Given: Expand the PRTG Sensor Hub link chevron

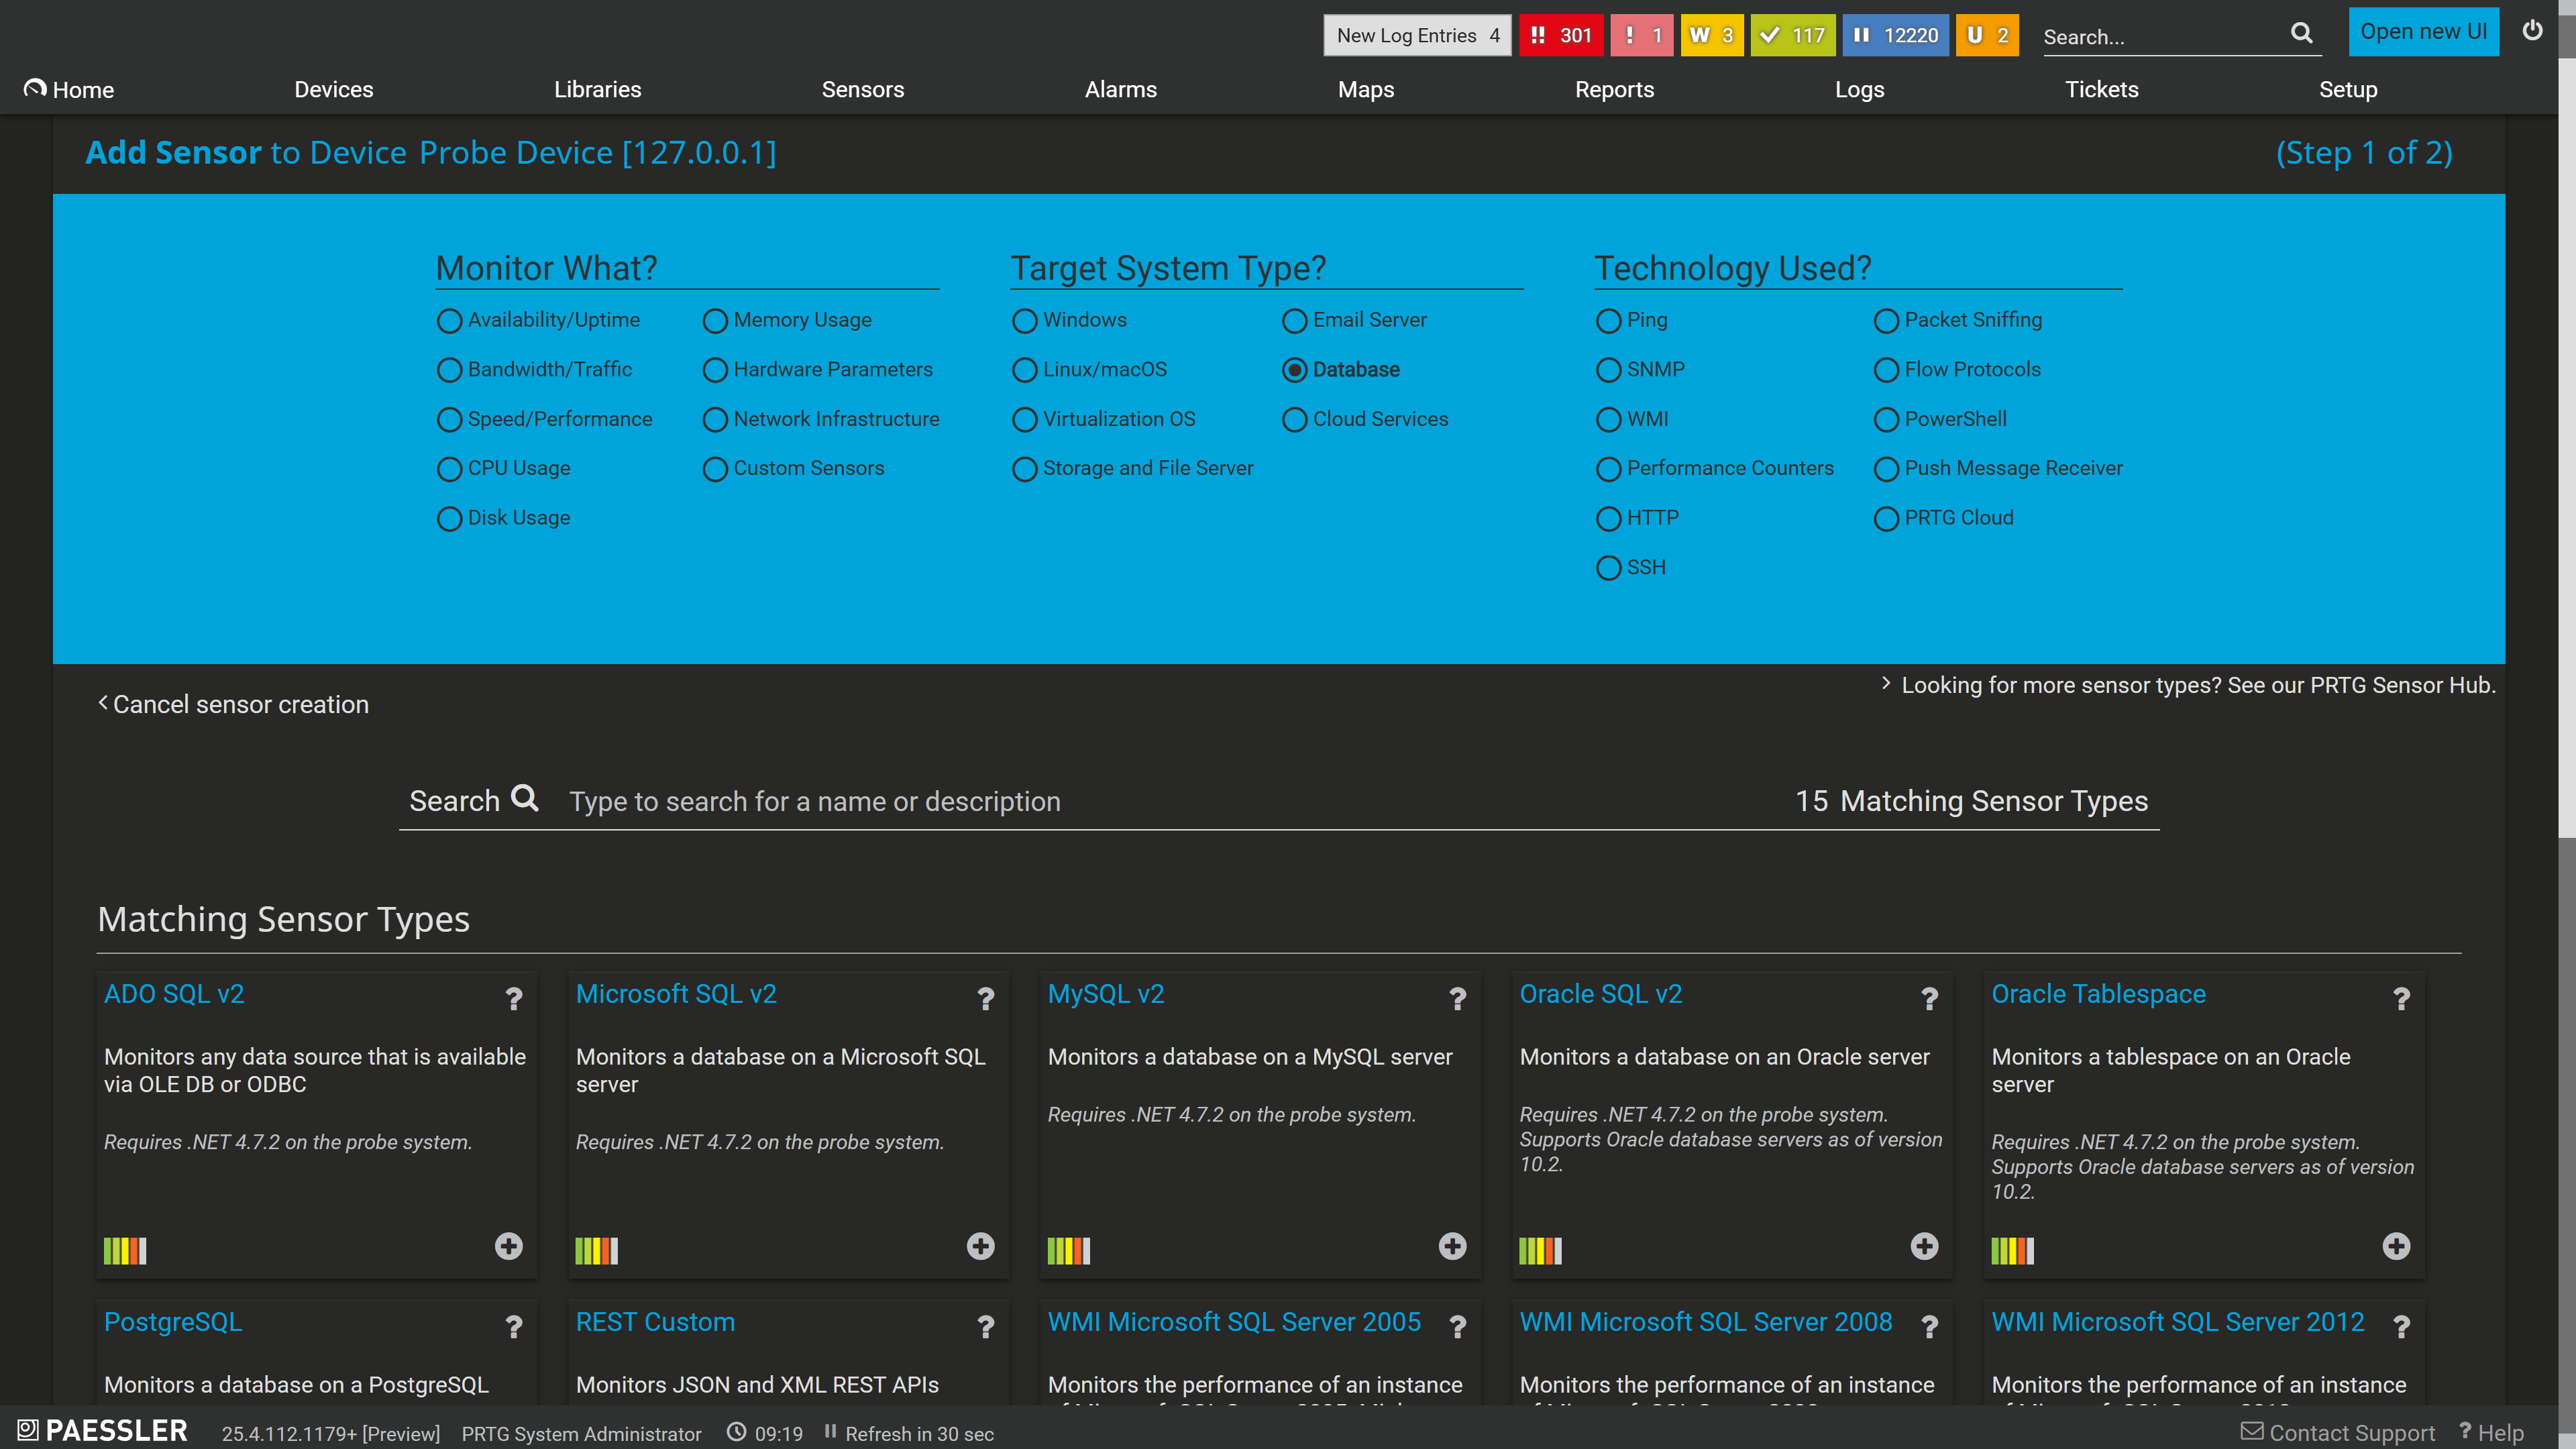Looking at the screenshot, I should [1886, 683].
